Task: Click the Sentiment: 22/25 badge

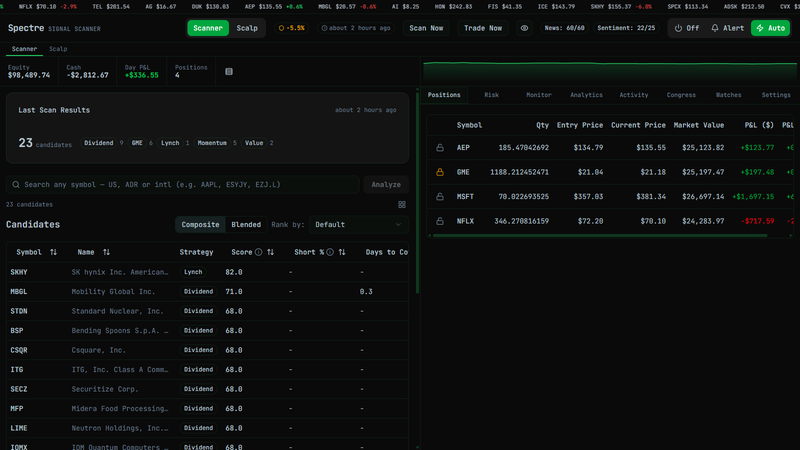Action: [x=626, y=28]
